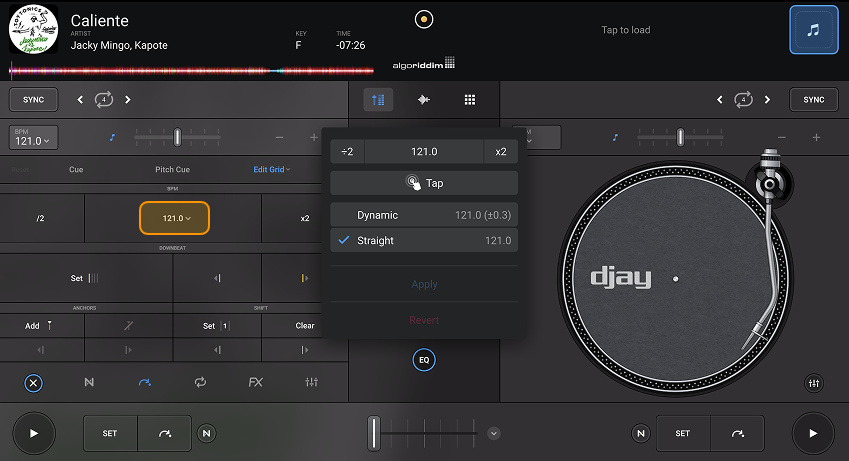Click the remove anchor icon
Image resolution: width=849 pixels, height=461 pixels.
128,326
